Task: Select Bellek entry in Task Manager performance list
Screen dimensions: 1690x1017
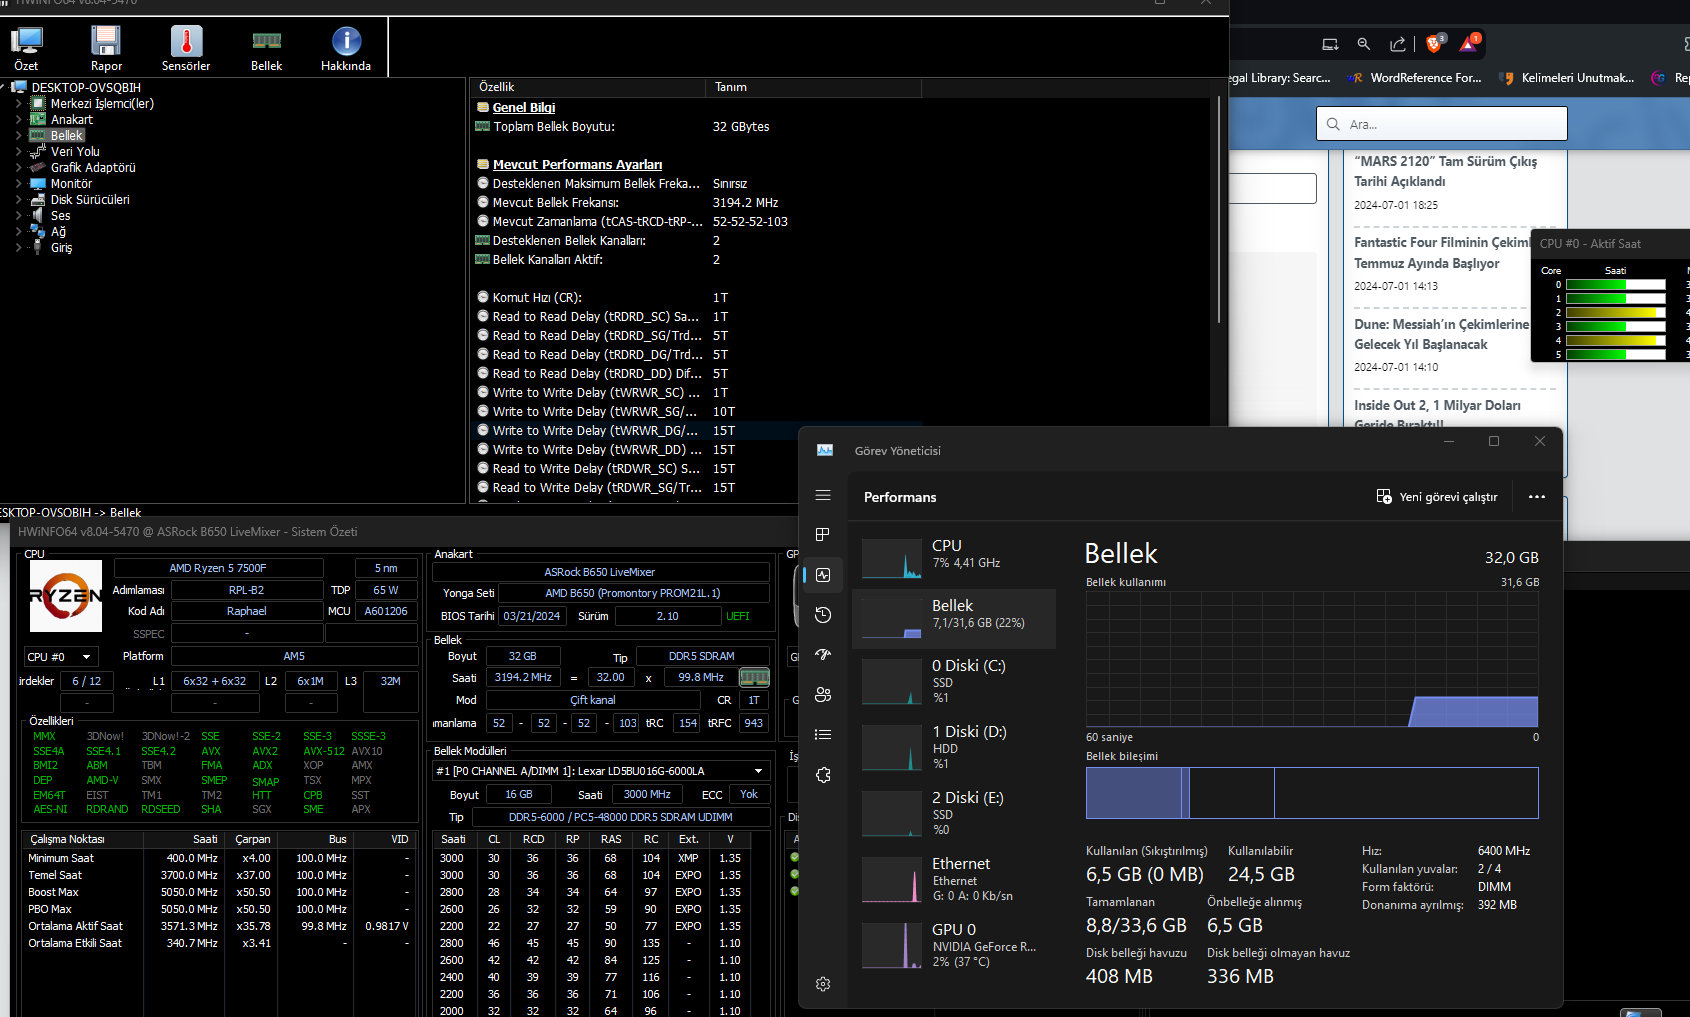Action: [954, 618]
